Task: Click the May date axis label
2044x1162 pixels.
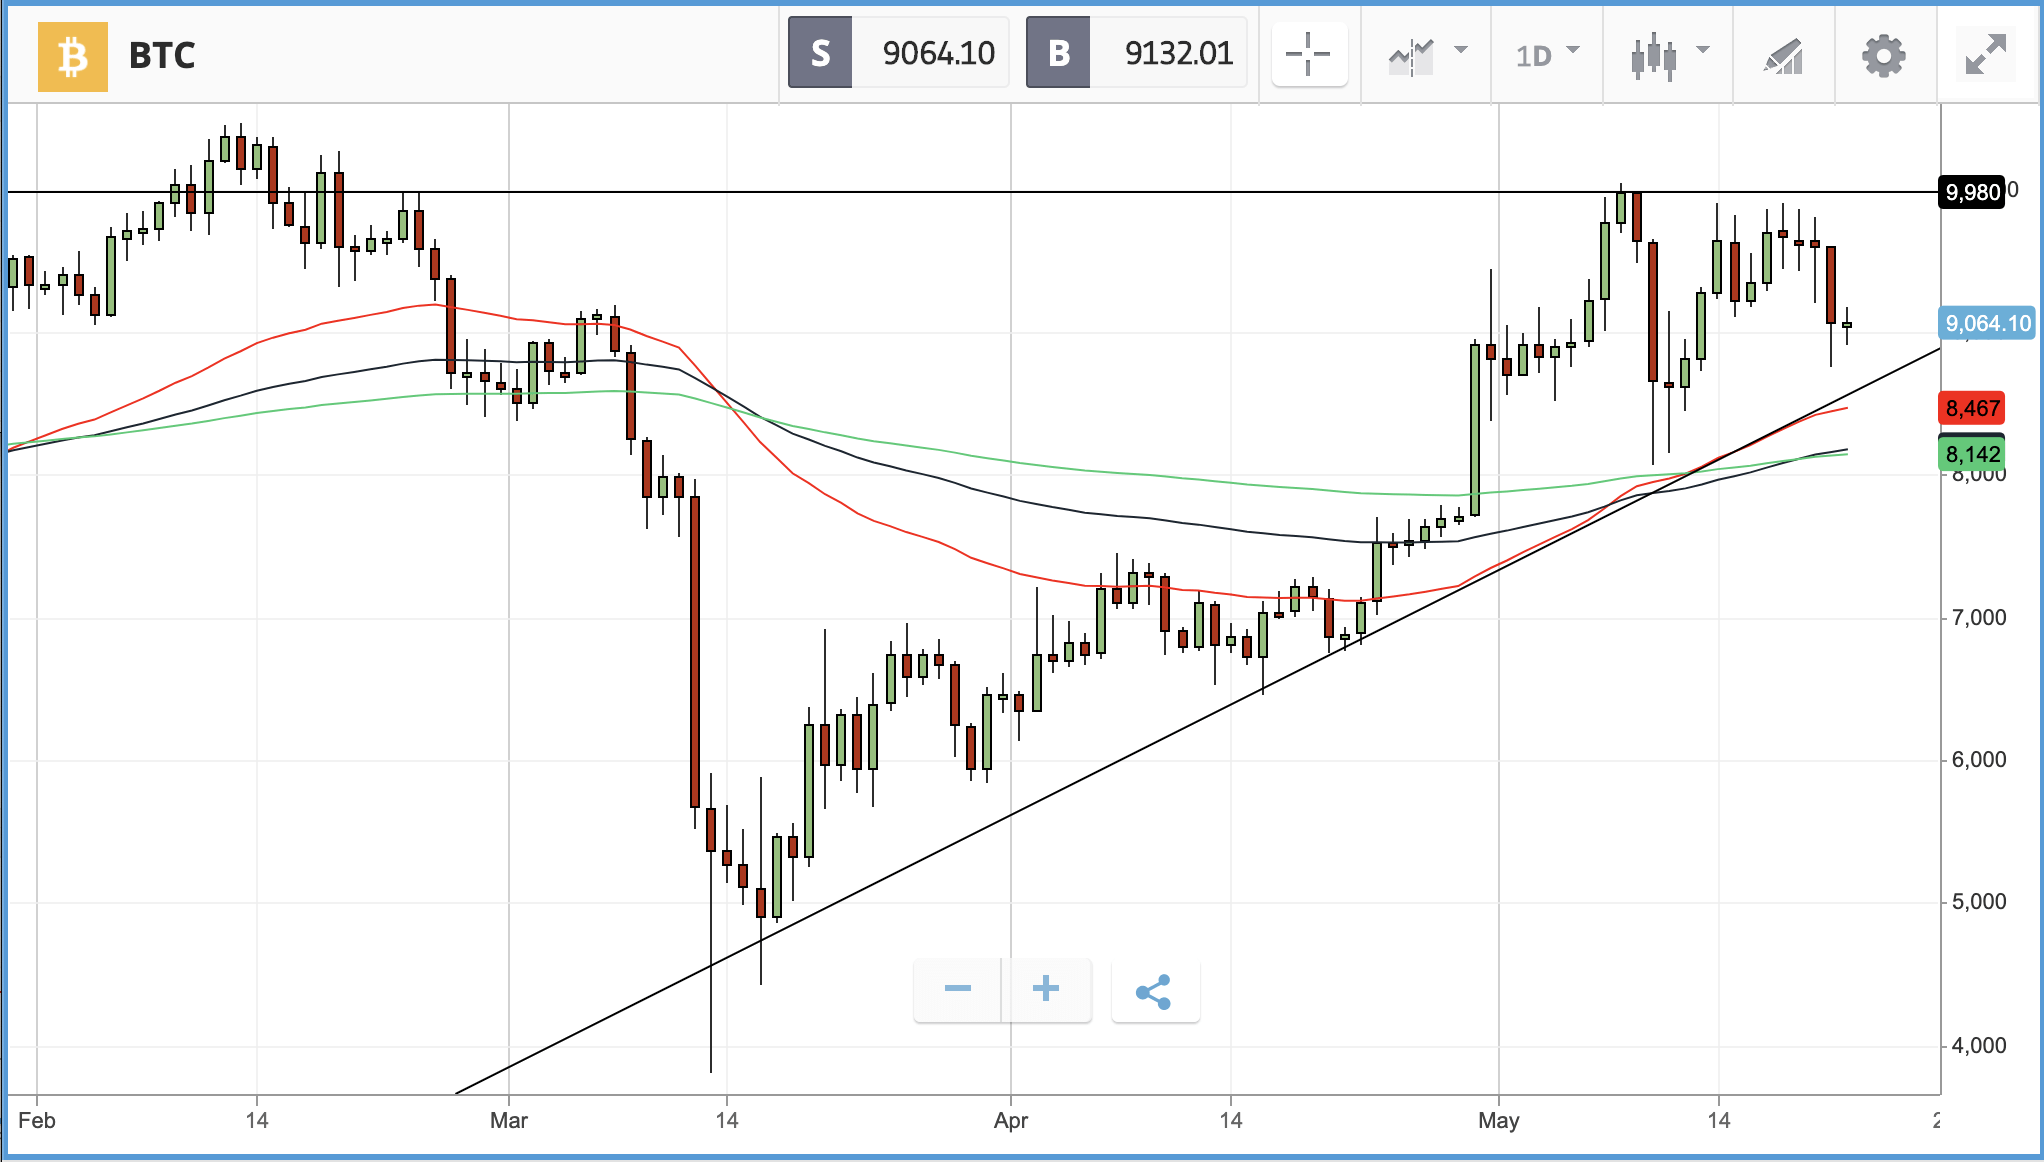Action: coord(1498,1120)
